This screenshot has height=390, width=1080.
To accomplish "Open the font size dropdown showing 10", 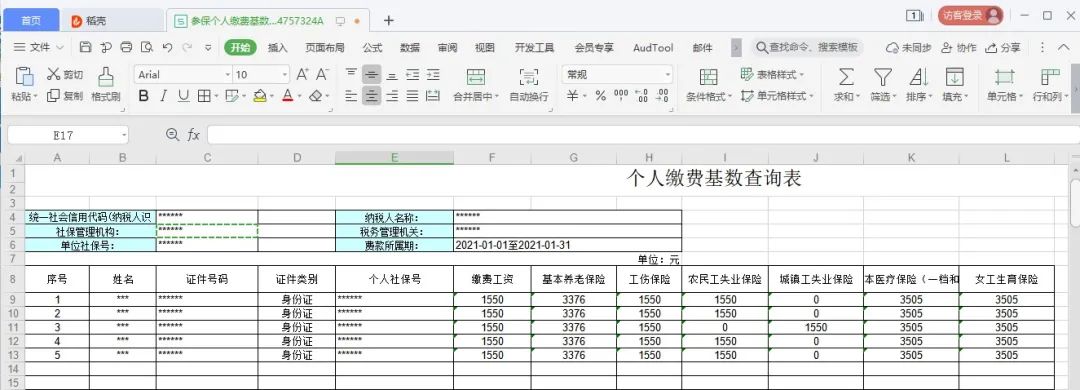I will coord(284,74).
